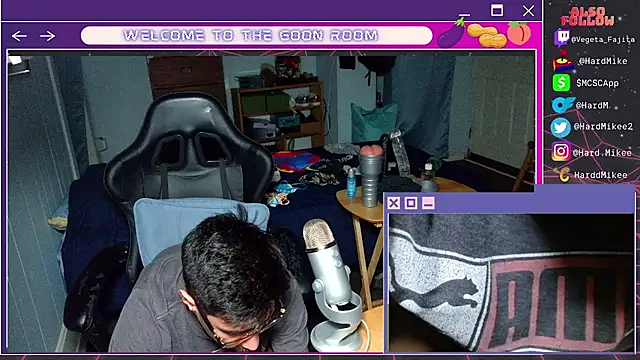Click the back arrow in overlay bar
This screenshot has height=360, width=640.
19,36
